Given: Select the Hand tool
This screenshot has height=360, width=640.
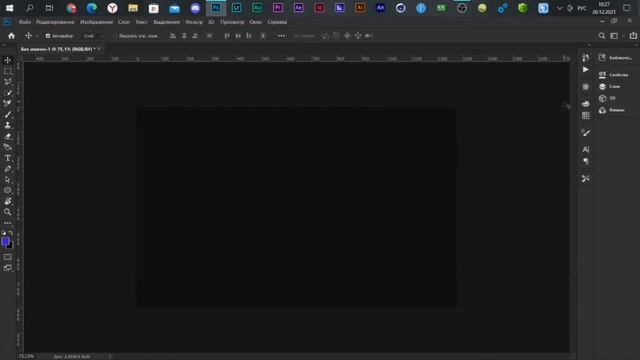Looking at the screenshot, I should 7,201.
